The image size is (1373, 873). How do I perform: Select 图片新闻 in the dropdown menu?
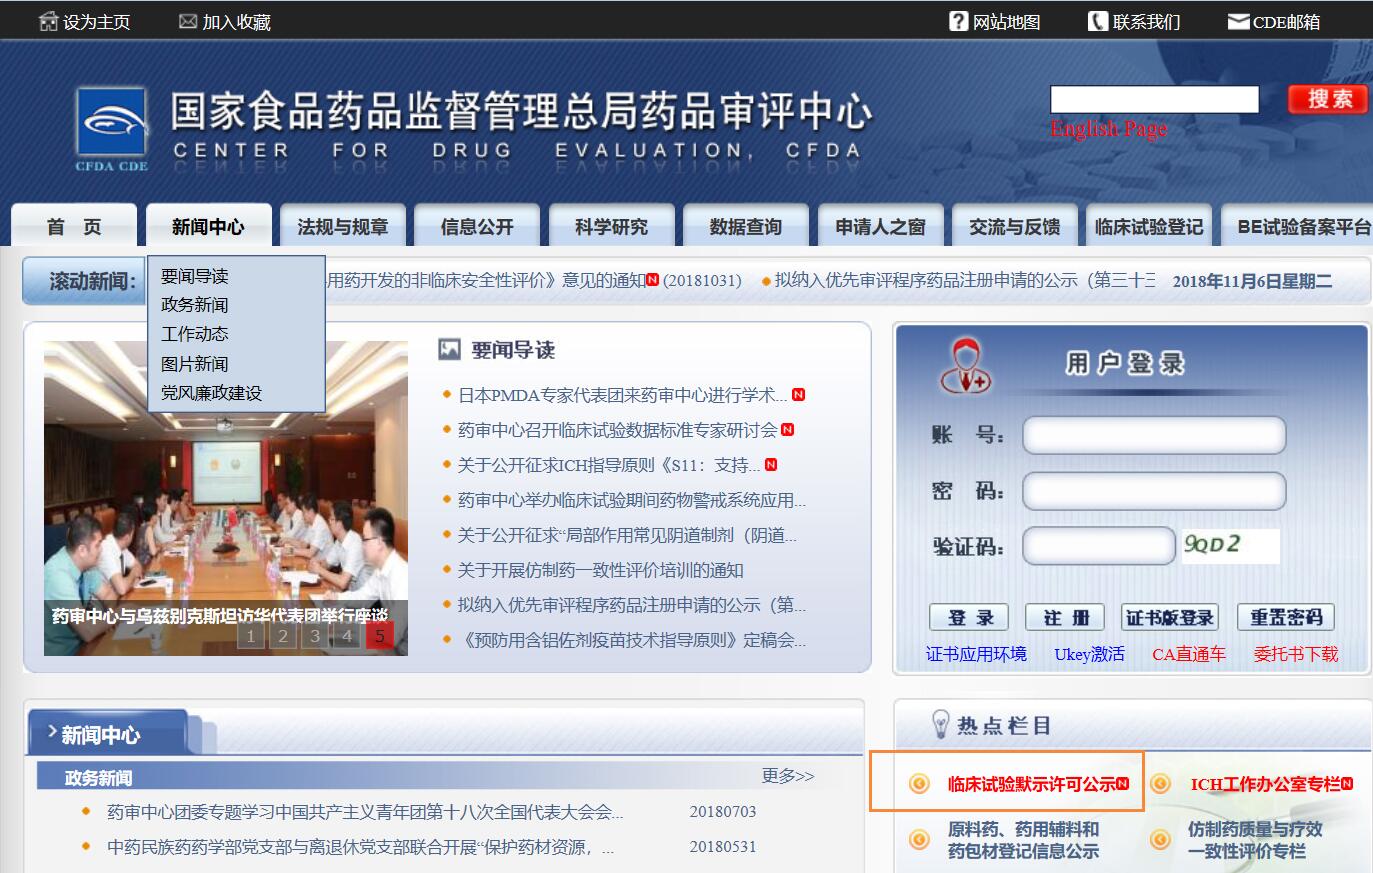click(195, 364)
